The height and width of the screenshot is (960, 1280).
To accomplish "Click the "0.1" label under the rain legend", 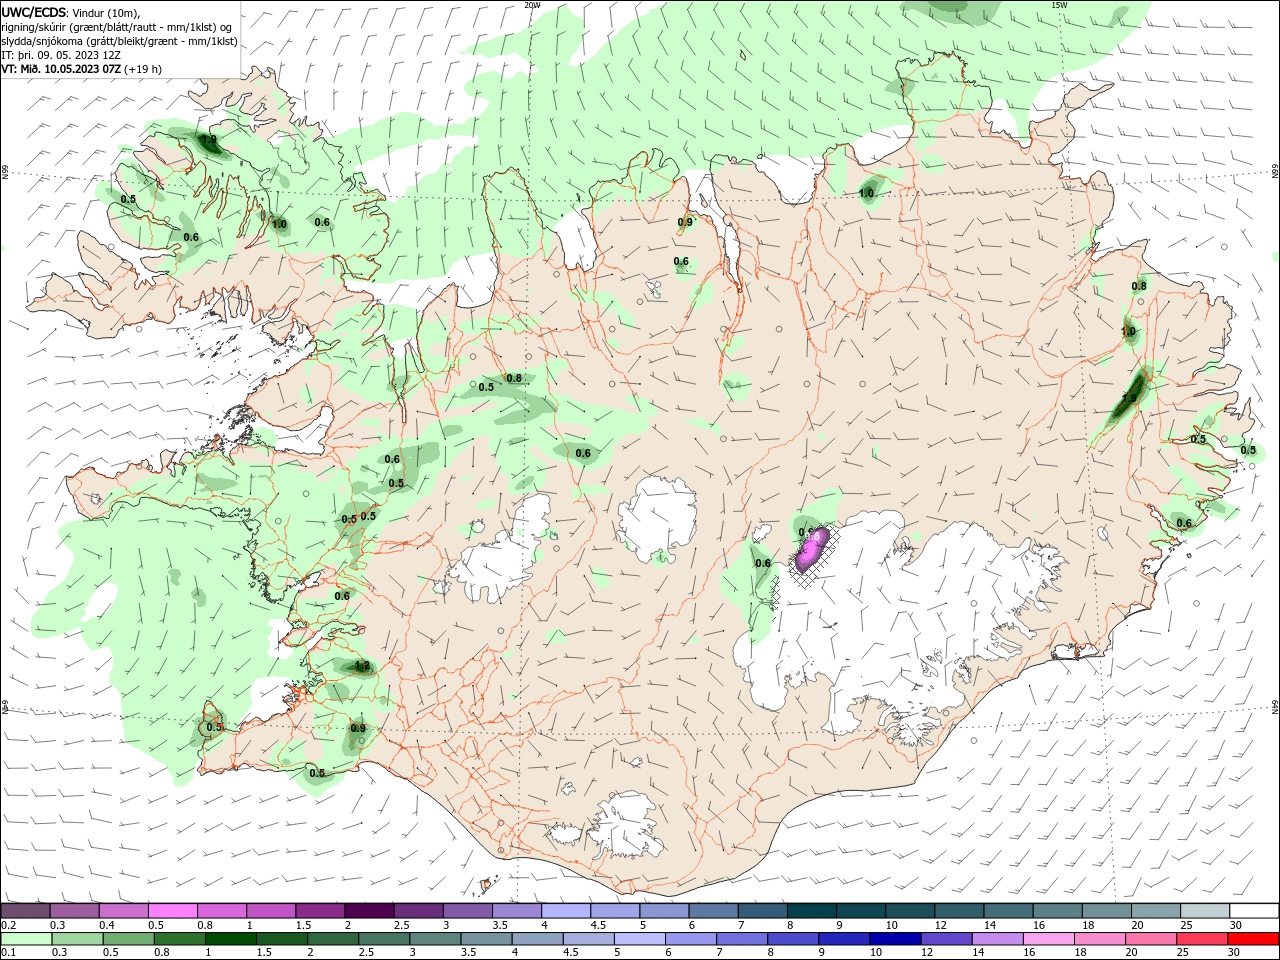I will (x=8, y=952).
